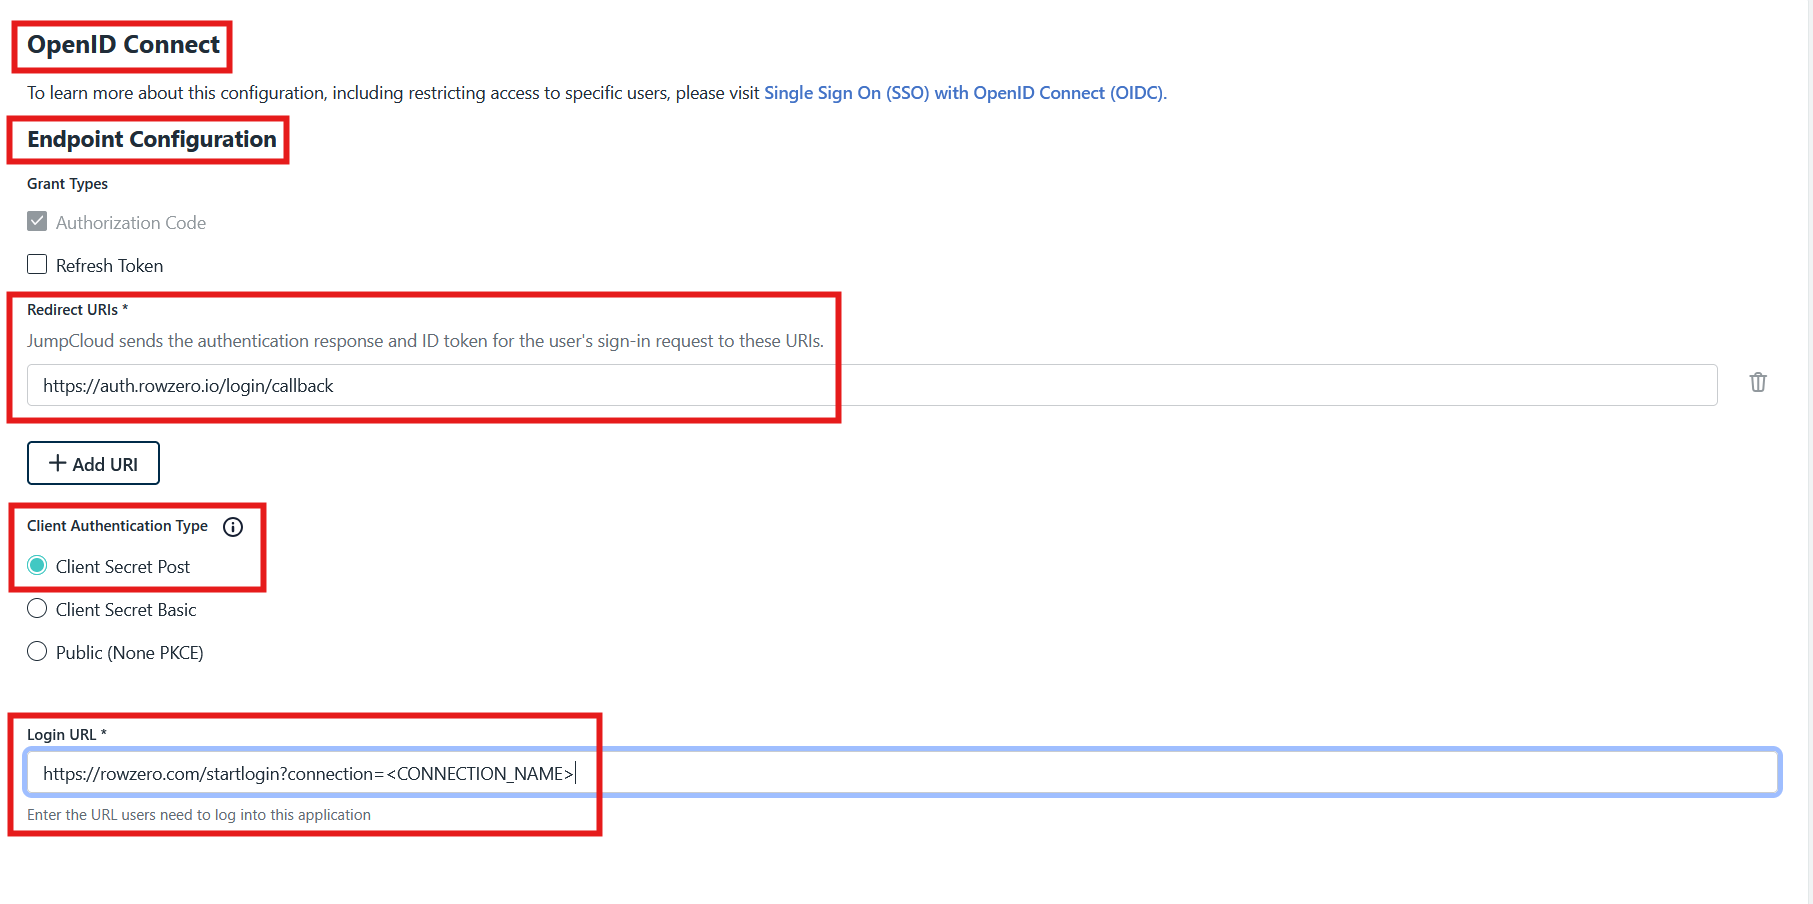The image size is (1813, 904).
Task: Click the Redirect URIs section heading
Action: coord(77,310)
